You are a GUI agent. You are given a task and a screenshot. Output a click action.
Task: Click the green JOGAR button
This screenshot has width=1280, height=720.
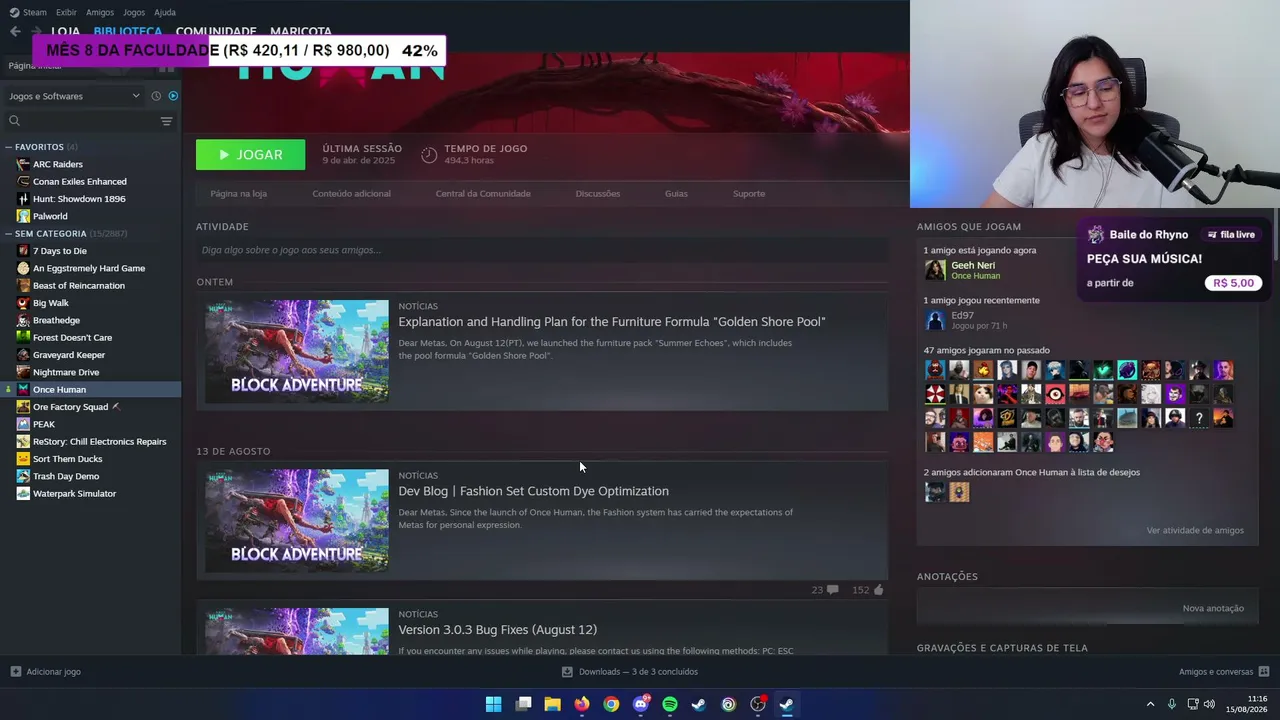(250, 155)
